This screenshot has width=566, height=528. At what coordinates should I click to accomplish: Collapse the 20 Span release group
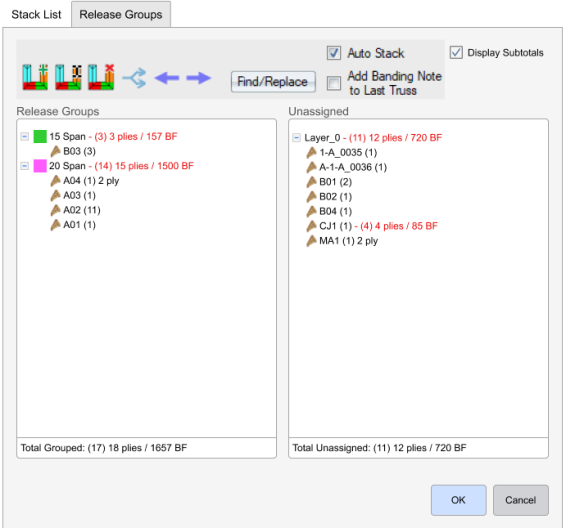point(25,166)
